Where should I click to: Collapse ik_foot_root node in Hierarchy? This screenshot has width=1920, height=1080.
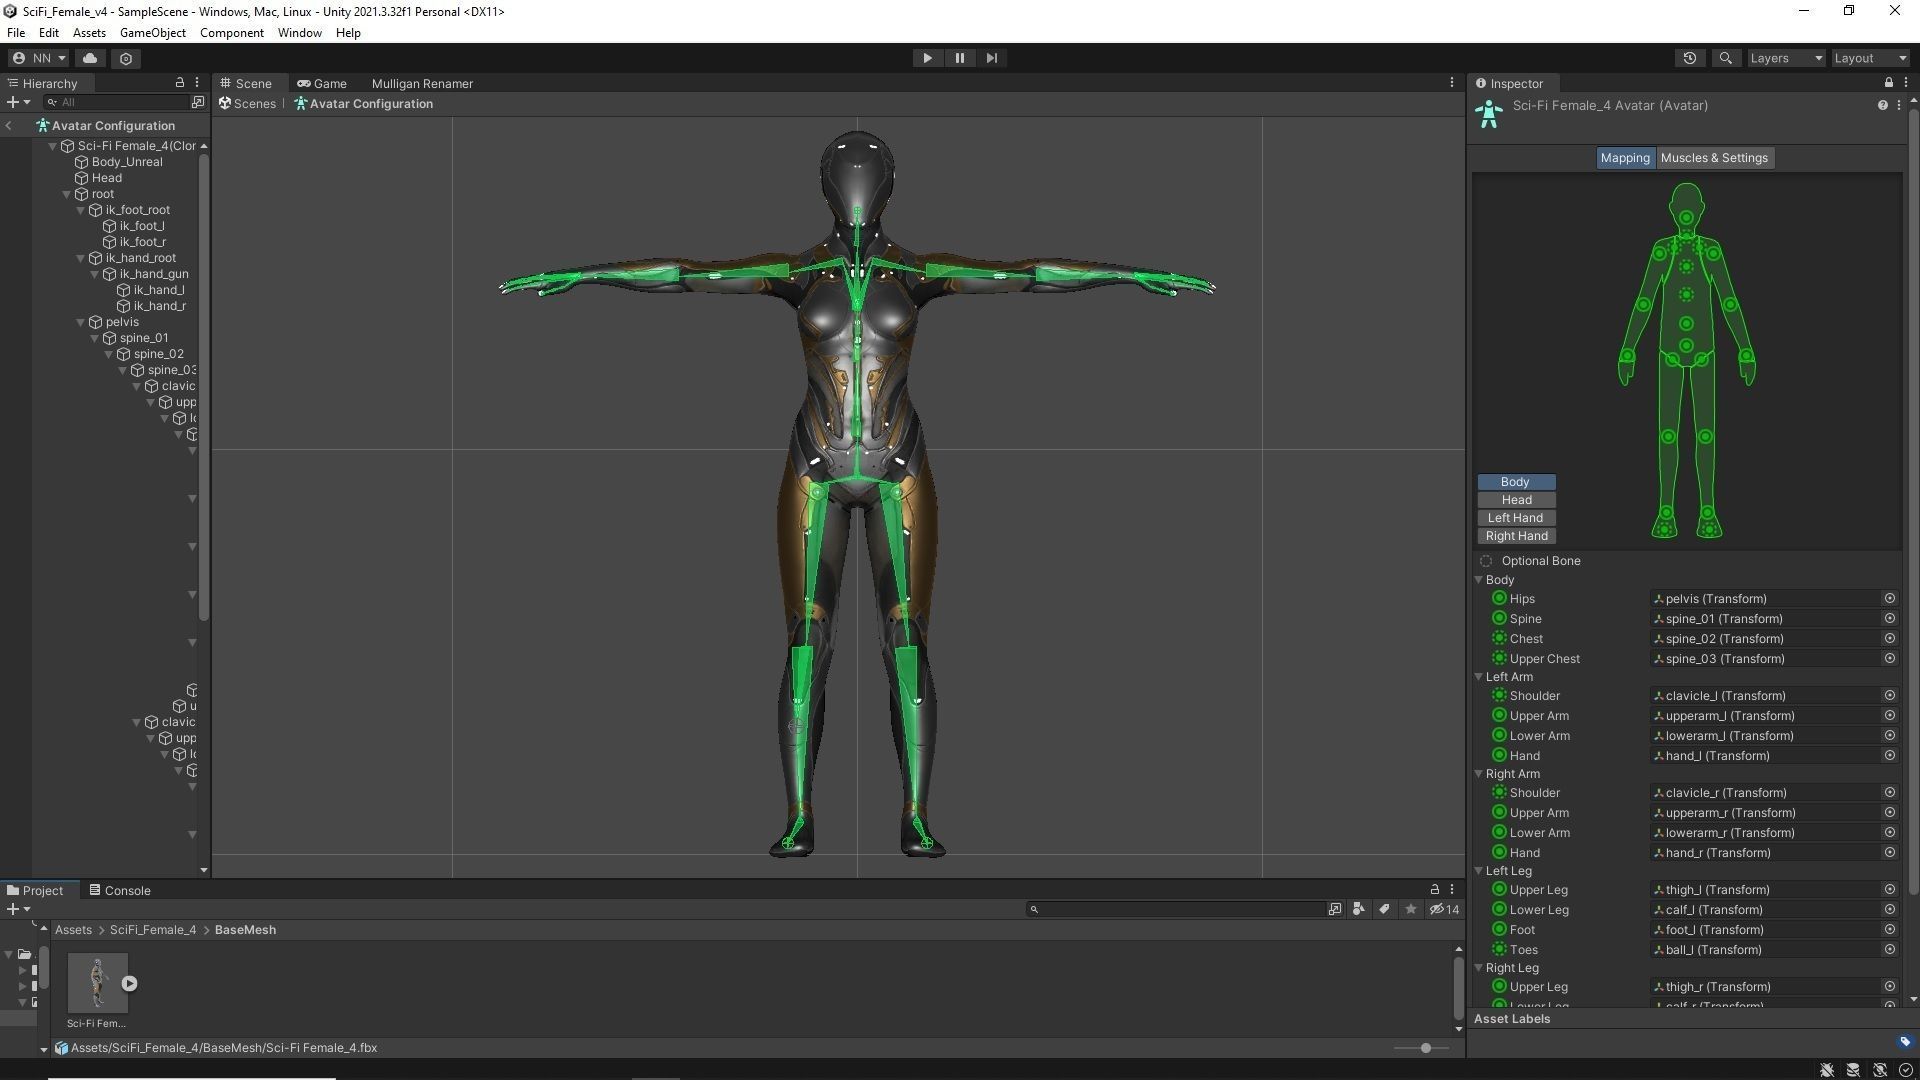81,210
